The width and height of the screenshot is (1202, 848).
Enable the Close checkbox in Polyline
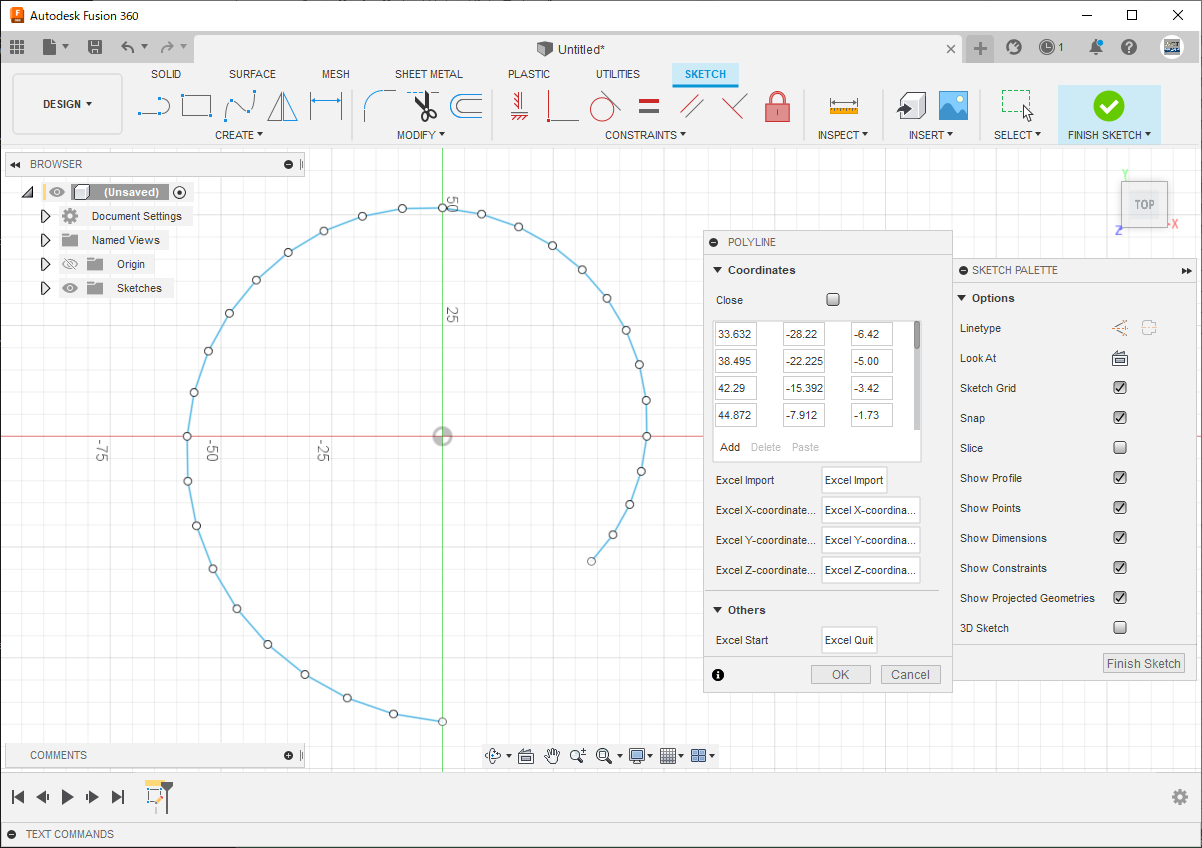[833, 300]
